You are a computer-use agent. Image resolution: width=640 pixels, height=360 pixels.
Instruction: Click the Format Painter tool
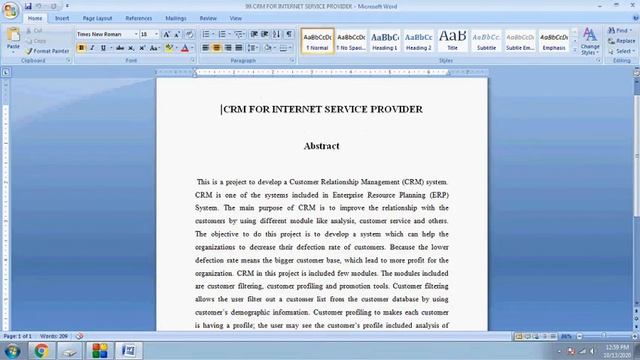tap(47, 51)
